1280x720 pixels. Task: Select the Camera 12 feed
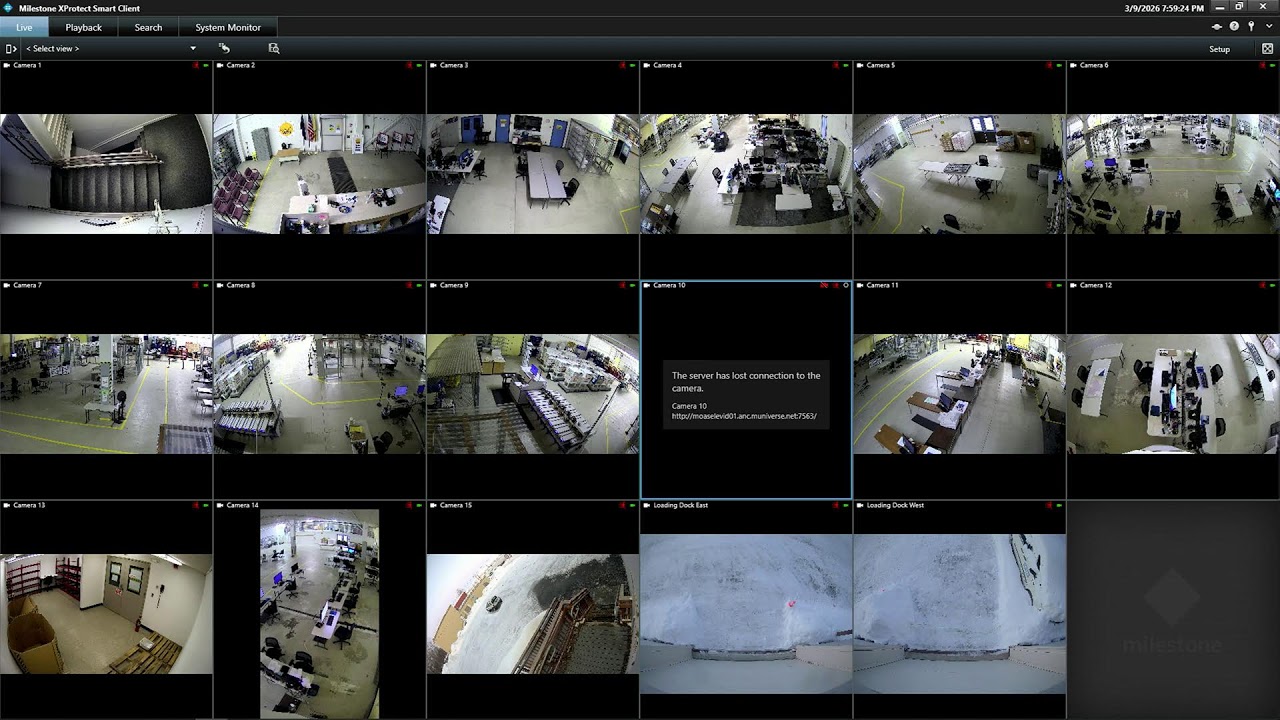coord(1173,394)
